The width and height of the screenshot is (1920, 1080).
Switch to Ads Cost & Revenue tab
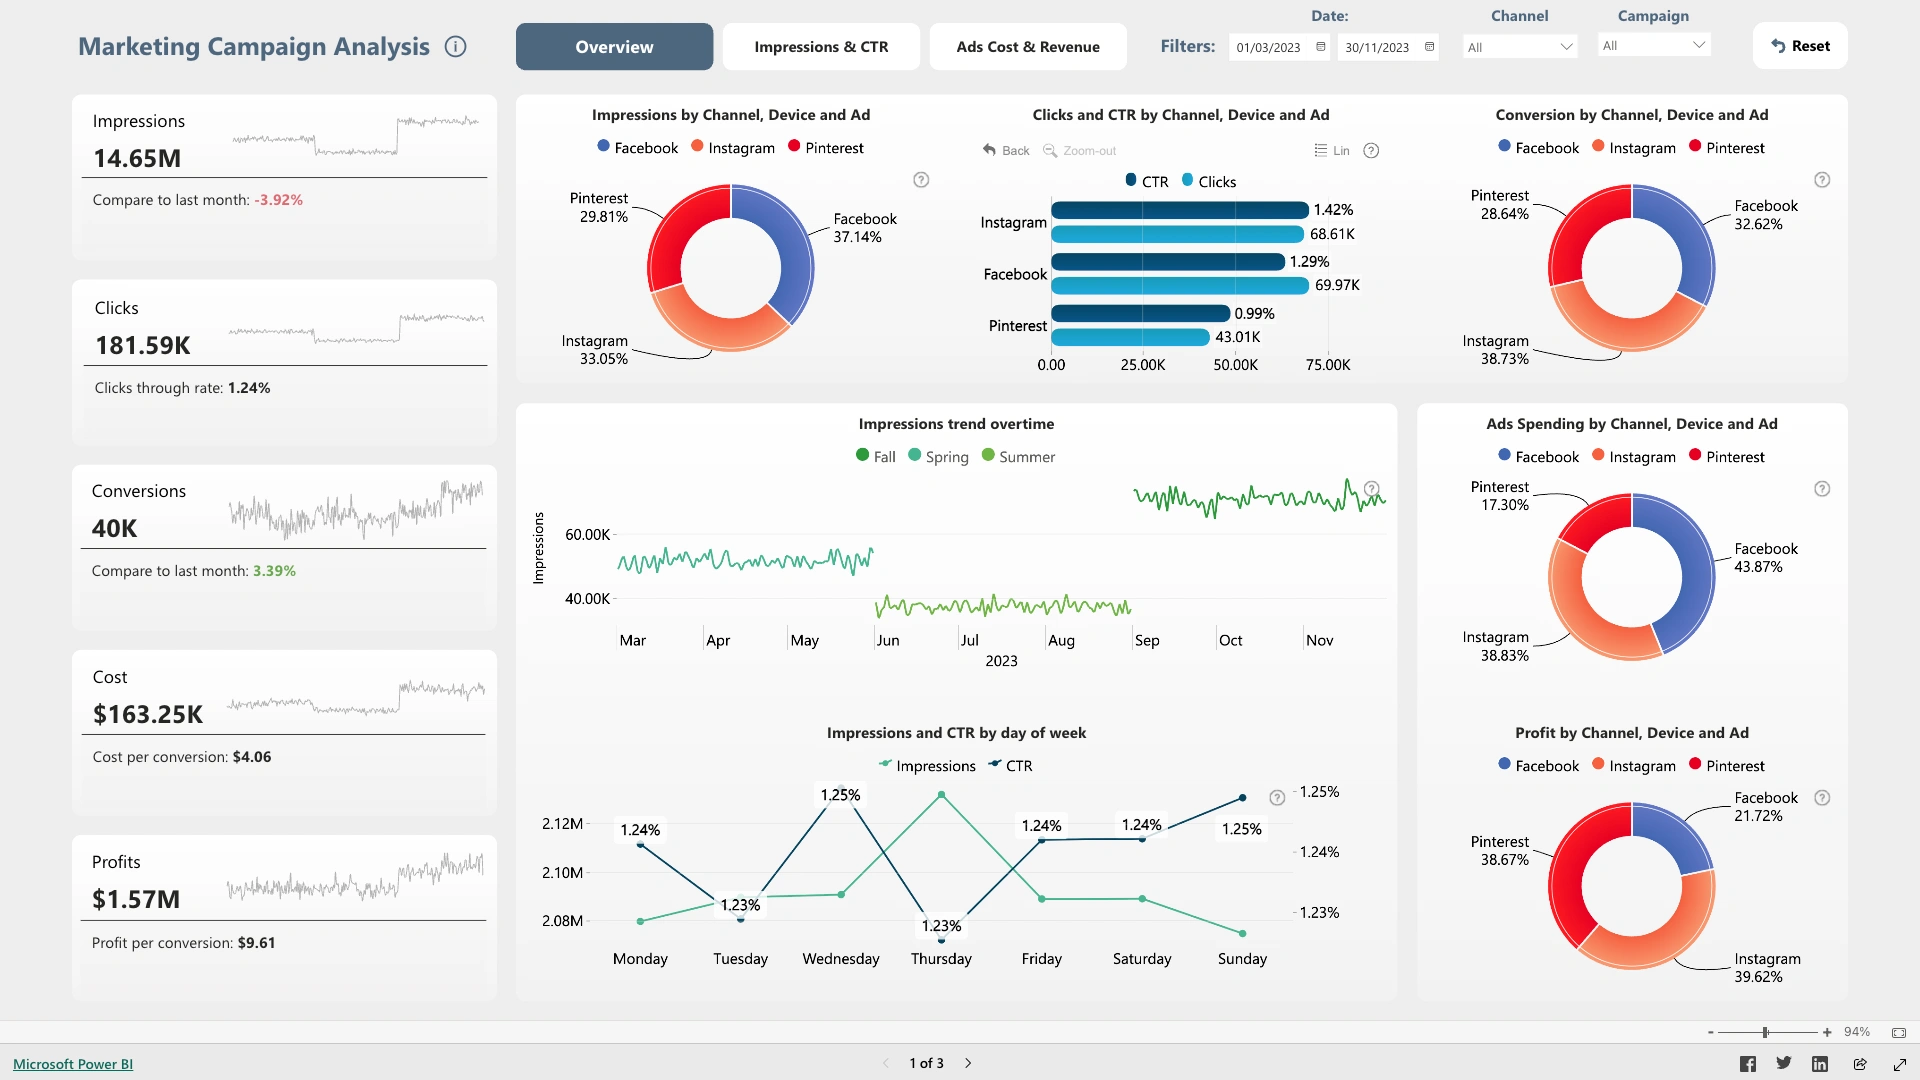(x=1028, y=46)
